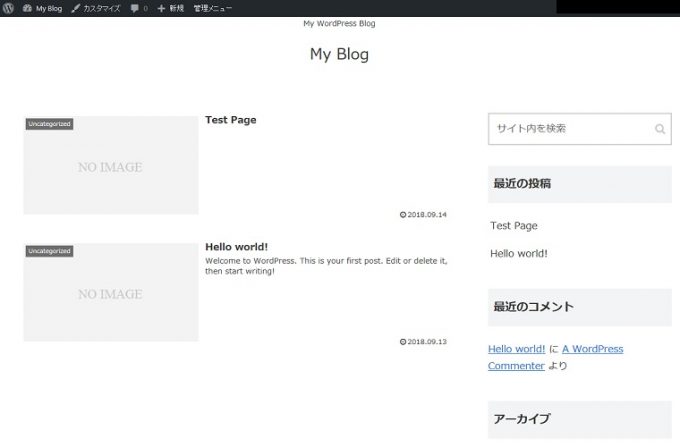This screenshot has height=447, width=680.
Task: Click the customize brush icon
Action: (75, 8)
